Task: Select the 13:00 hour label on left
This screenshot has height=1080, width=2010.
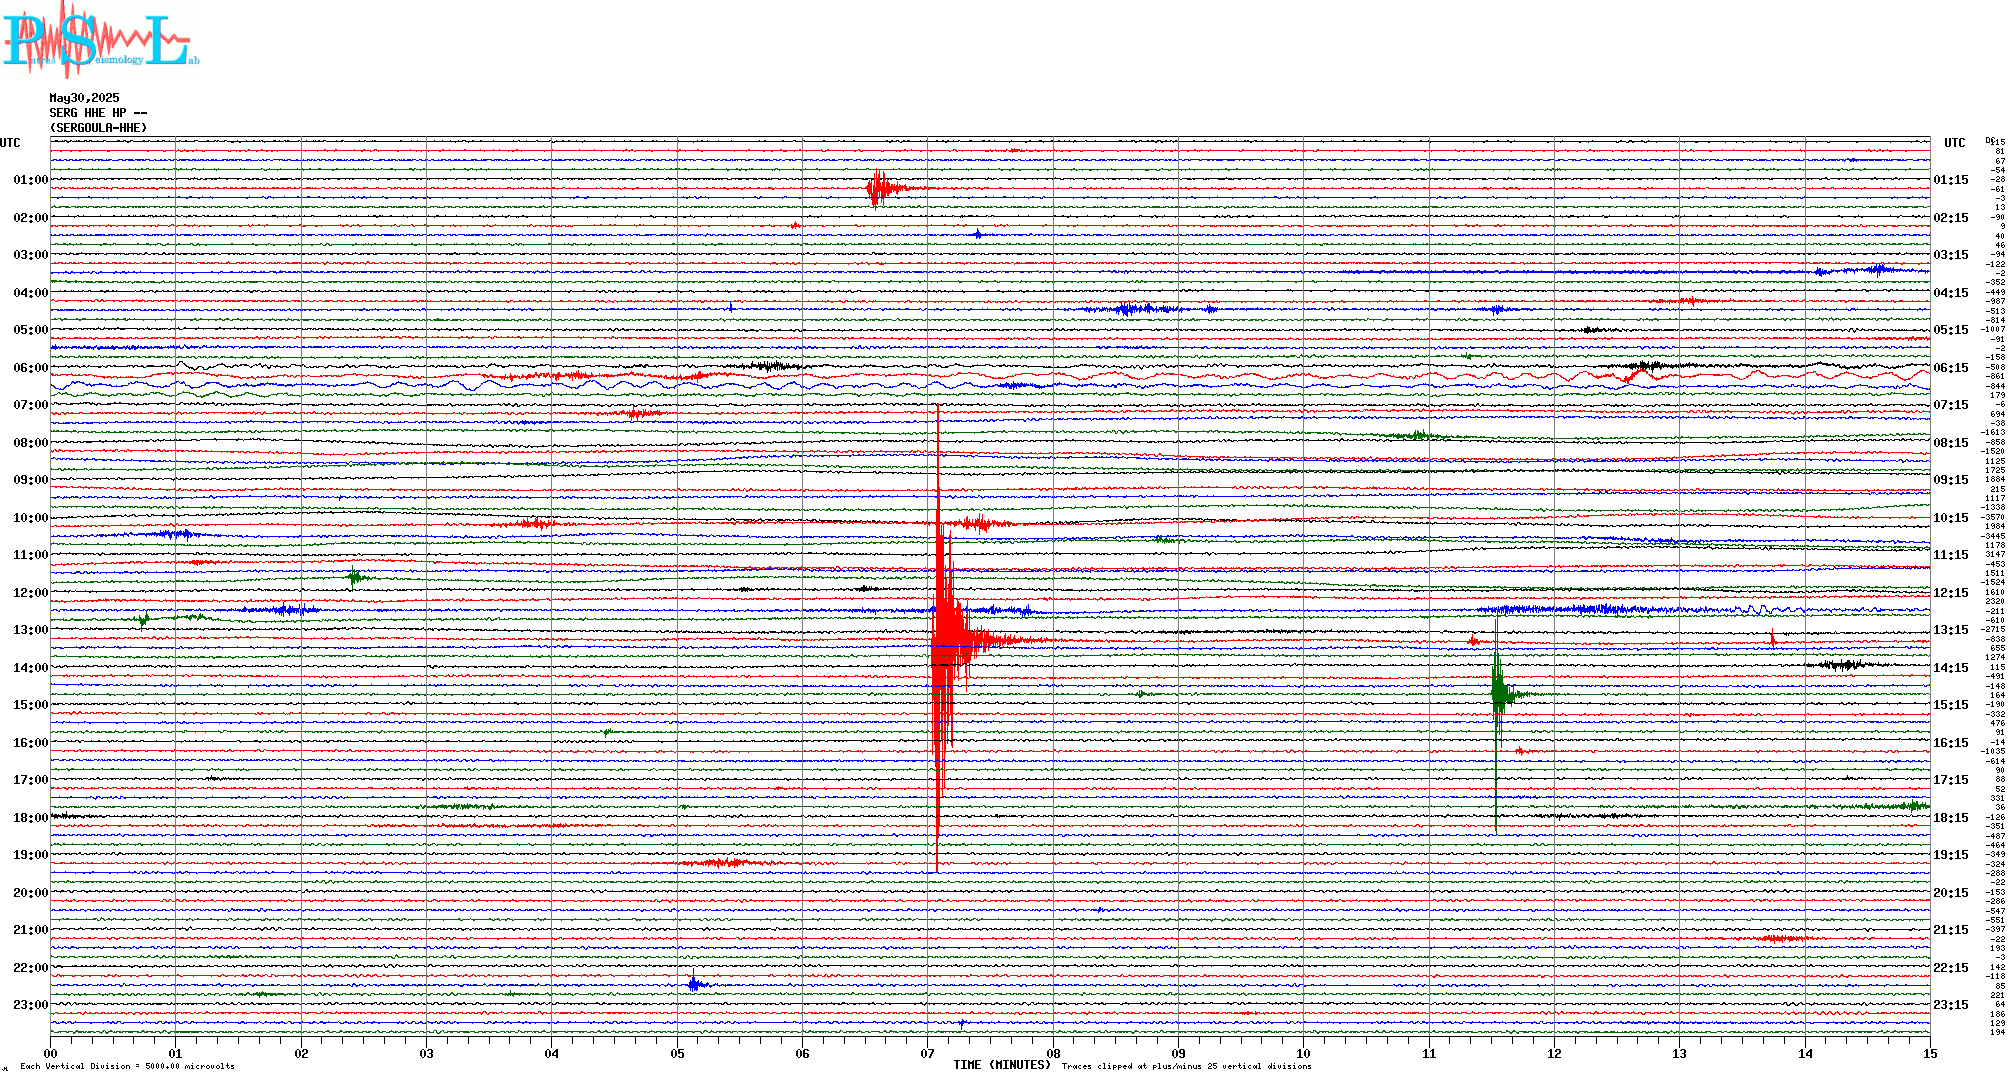Action: pyautogui.click(x=30, y=630)
